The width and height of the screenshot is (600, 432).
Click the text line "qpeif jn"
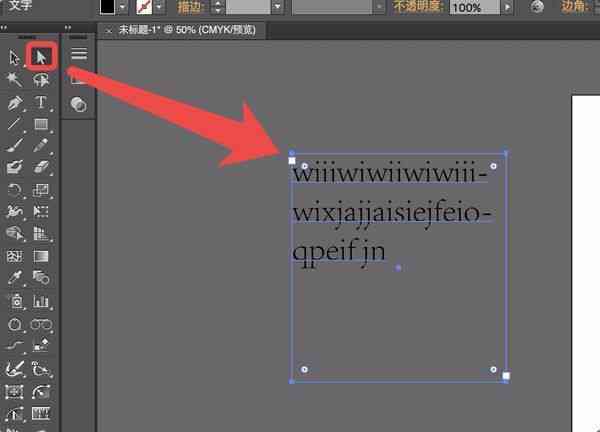click(339, 253)
